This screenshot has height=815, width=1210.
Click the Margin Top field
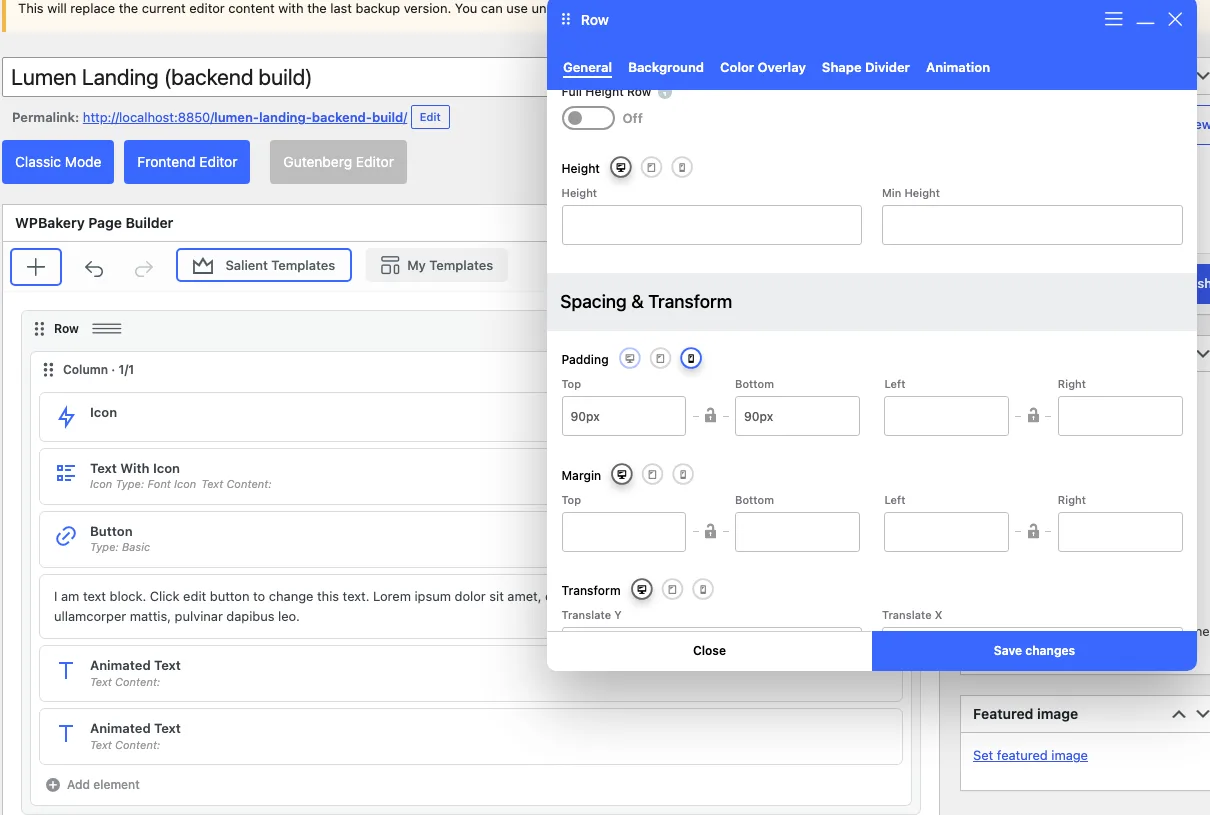[x=624, y=532]
